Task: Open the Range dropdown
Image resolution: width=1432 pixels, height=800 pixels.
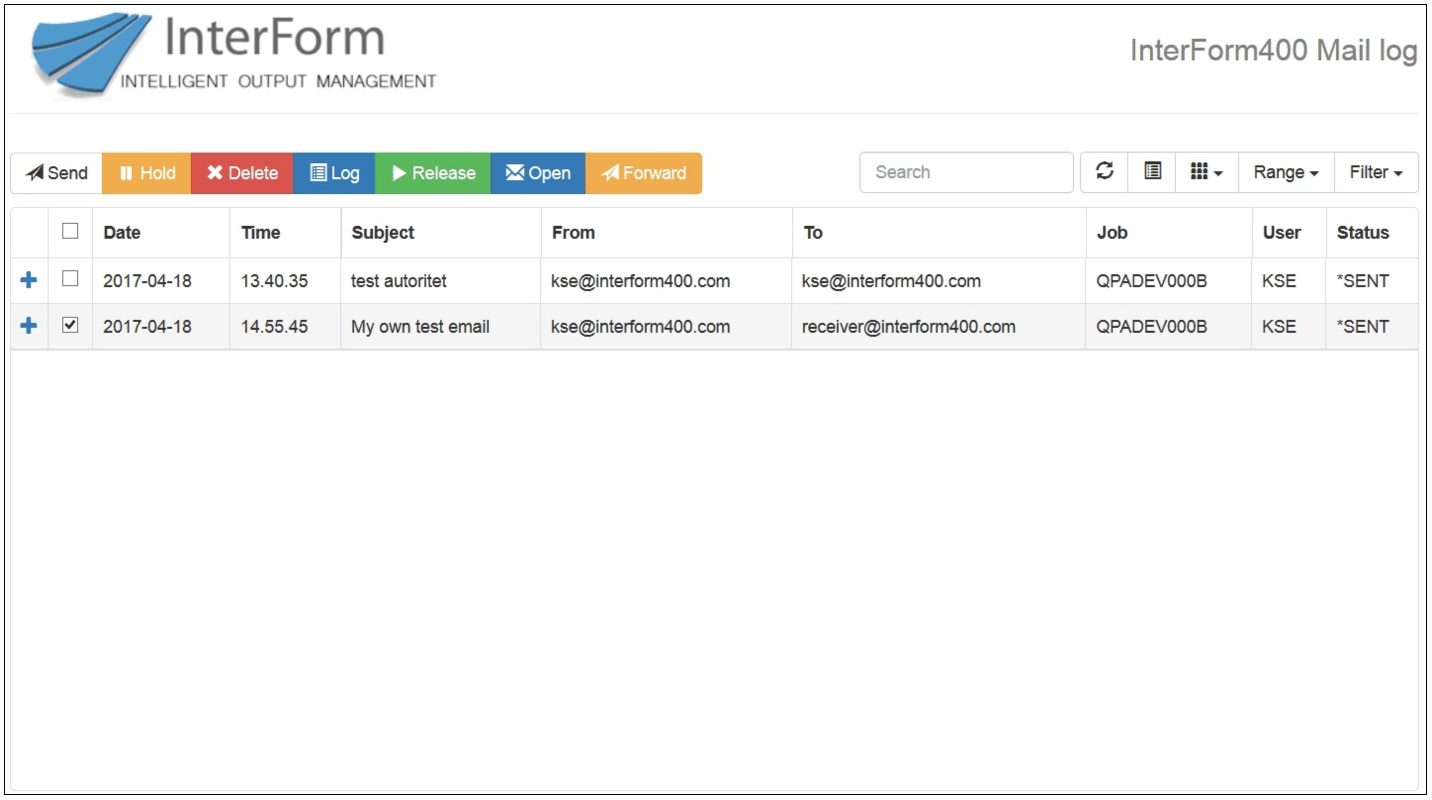Action: [x=1286, y=172]
